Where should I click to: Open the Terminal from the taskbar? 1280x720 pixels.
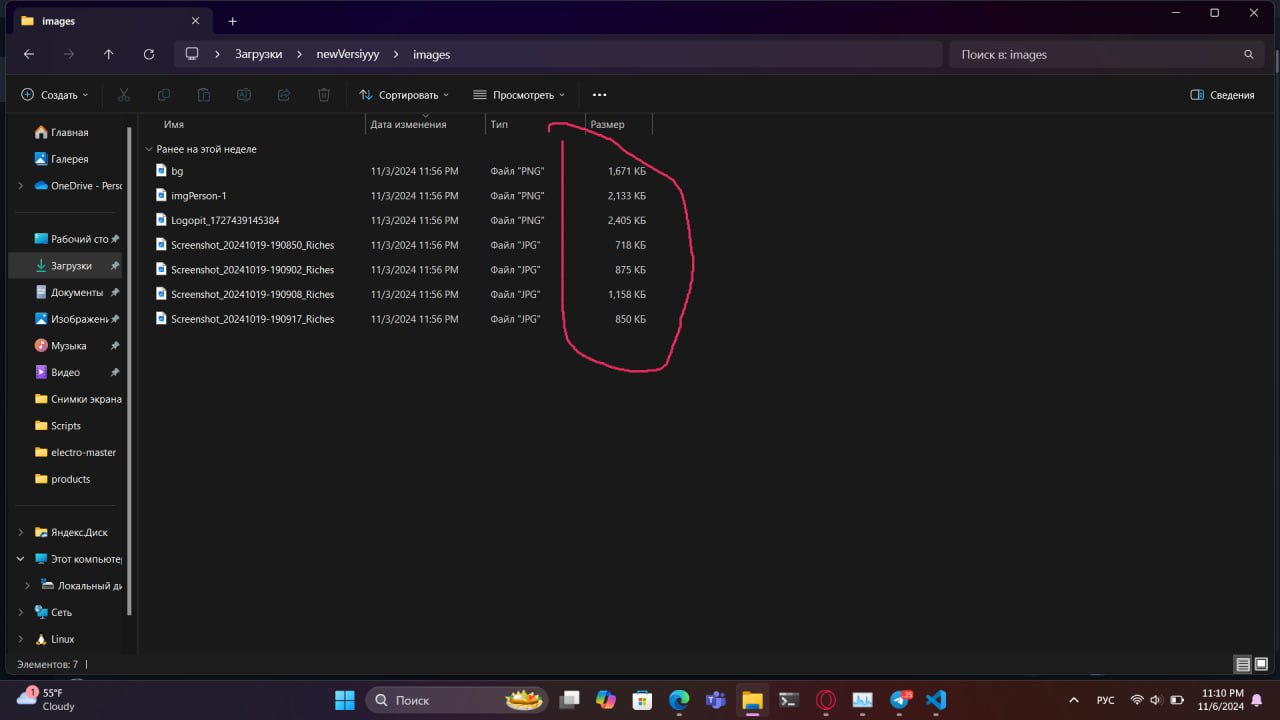pyautogui.click(x=789, y=700)
